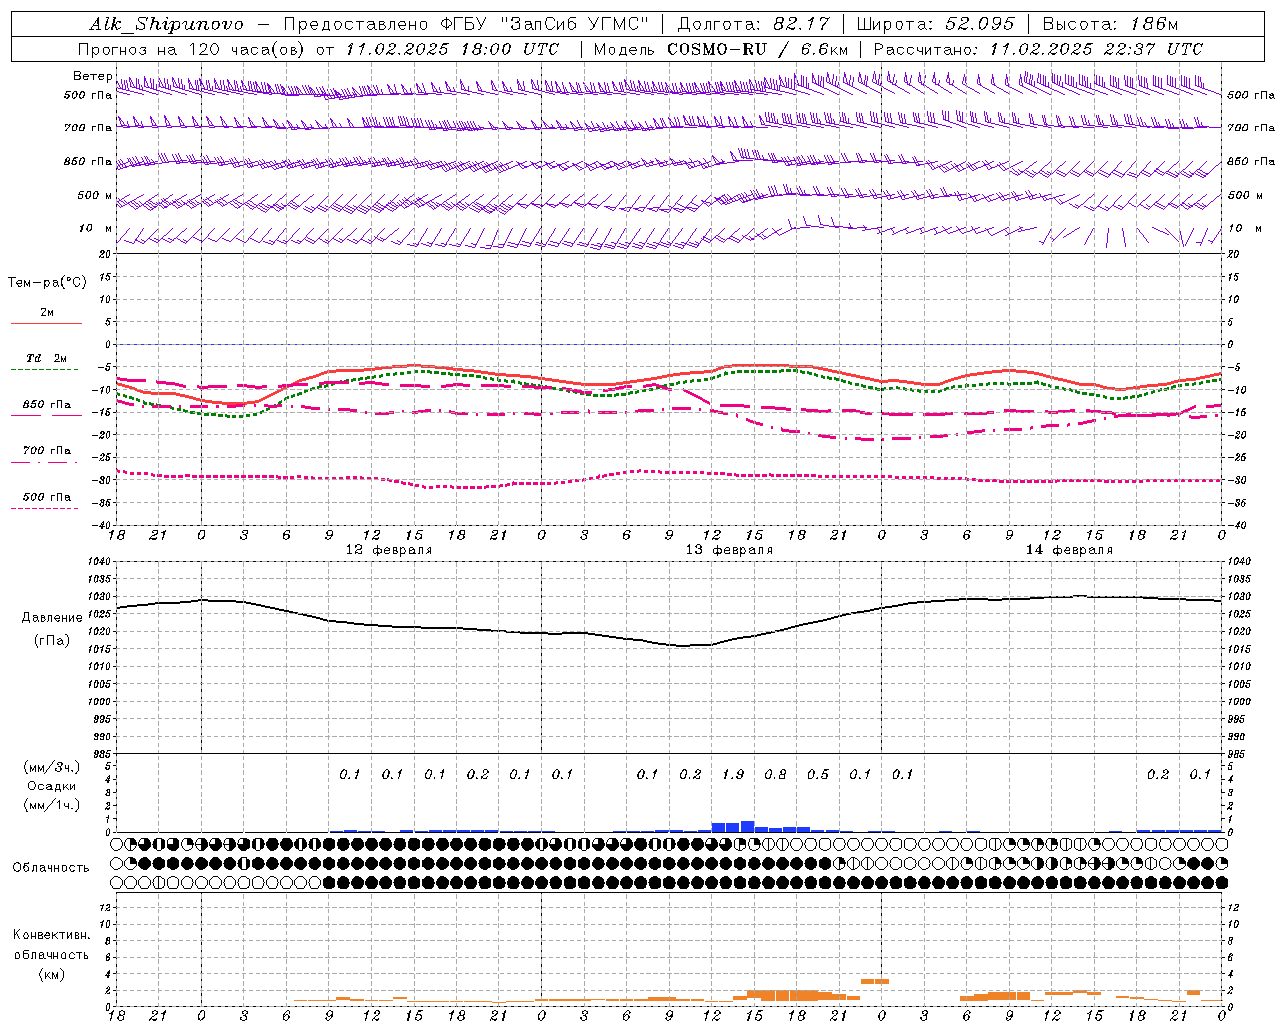Click the 13 февраля date label
This screenshot has width=1280, height=1024.
pos(729,550)
